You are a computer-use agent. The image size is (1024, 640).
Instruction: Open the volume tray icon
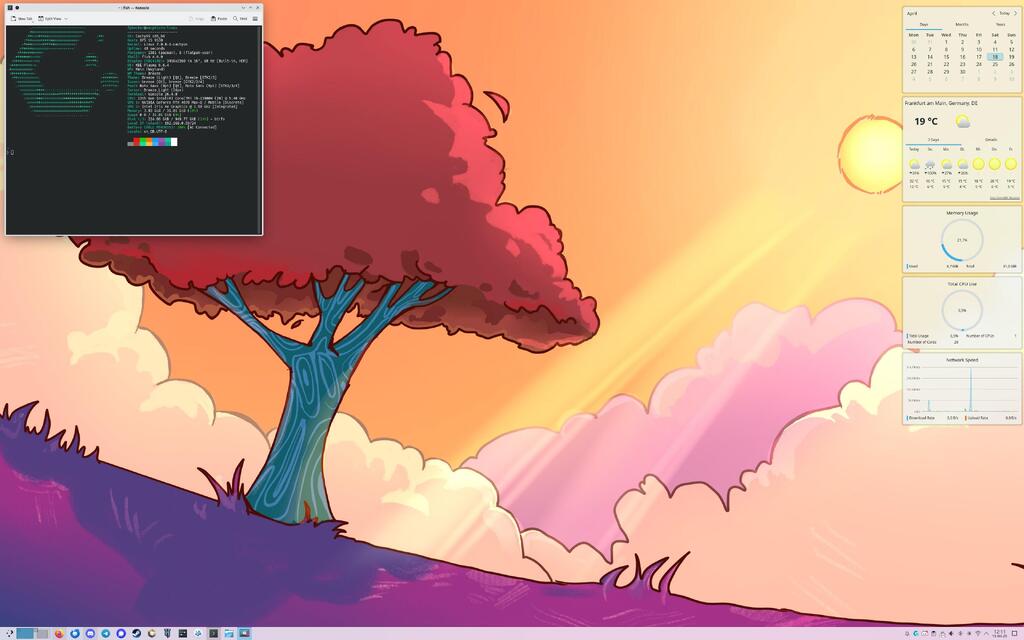[951, 633]
